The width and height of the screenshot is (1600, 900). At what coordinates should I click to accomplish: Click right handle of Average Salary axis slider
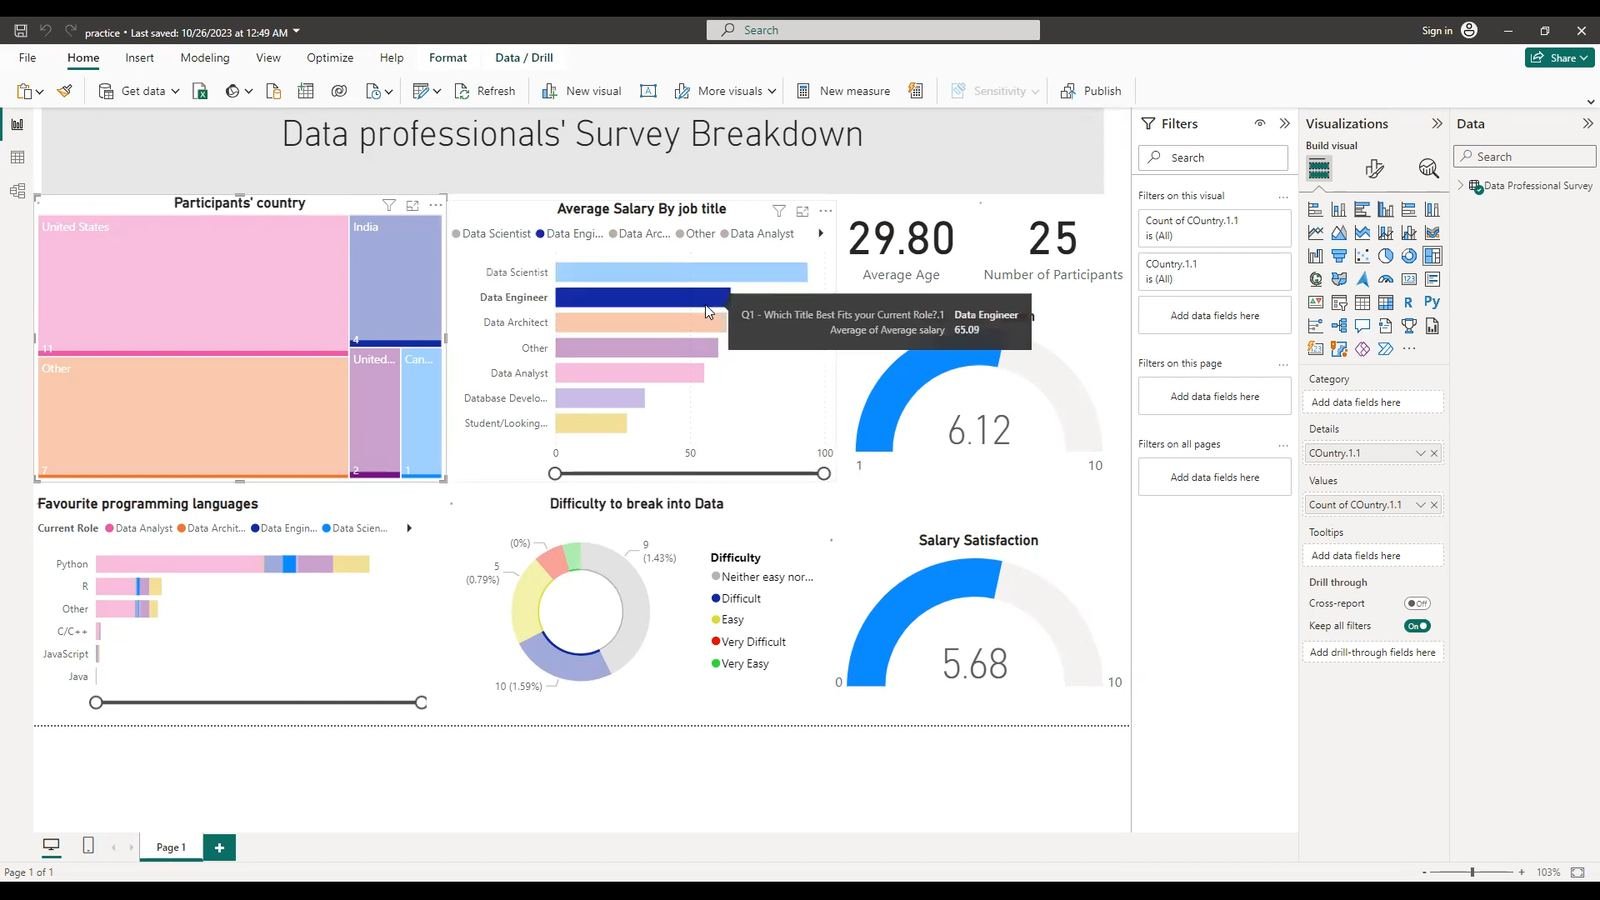coord(824,473)
